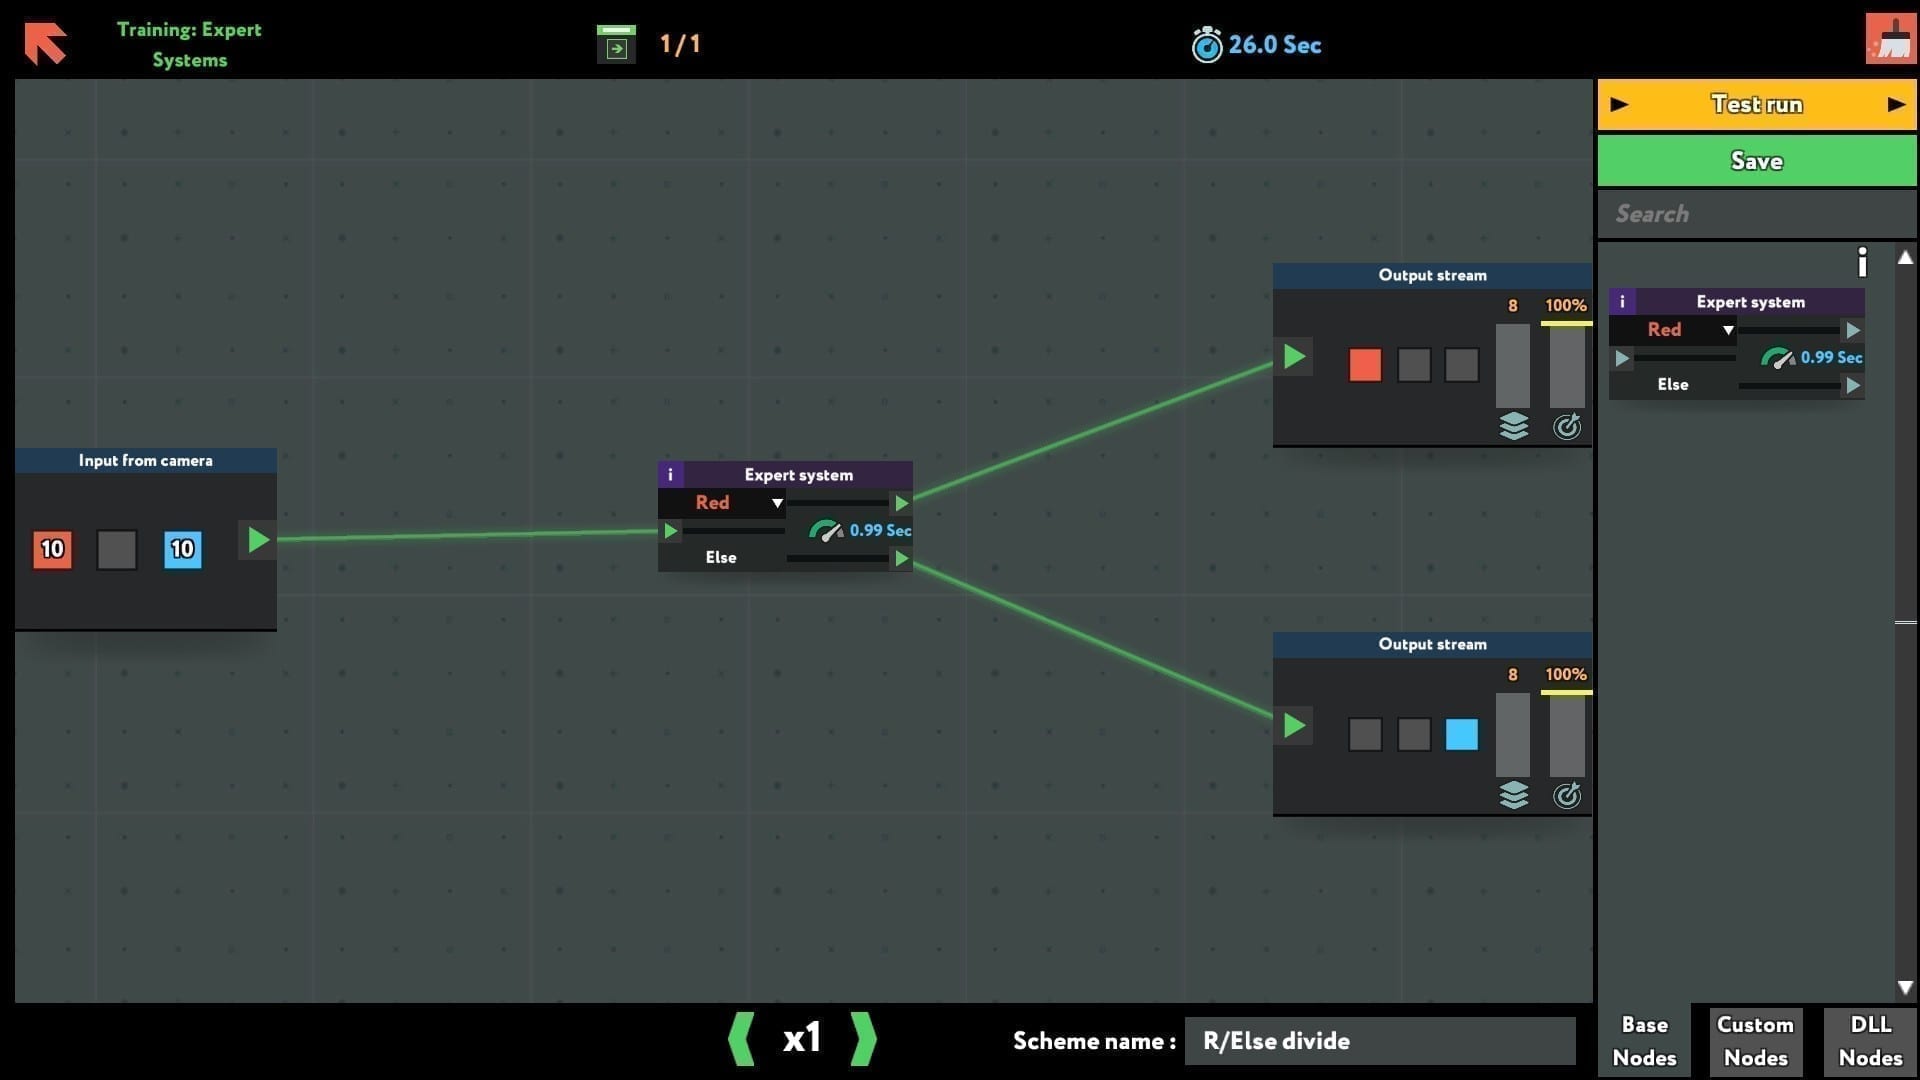1920x1080 pixels.
Task: Switch to the DLL Nodes tab
Action: pyautogui.click(x=1869, y=1041)
